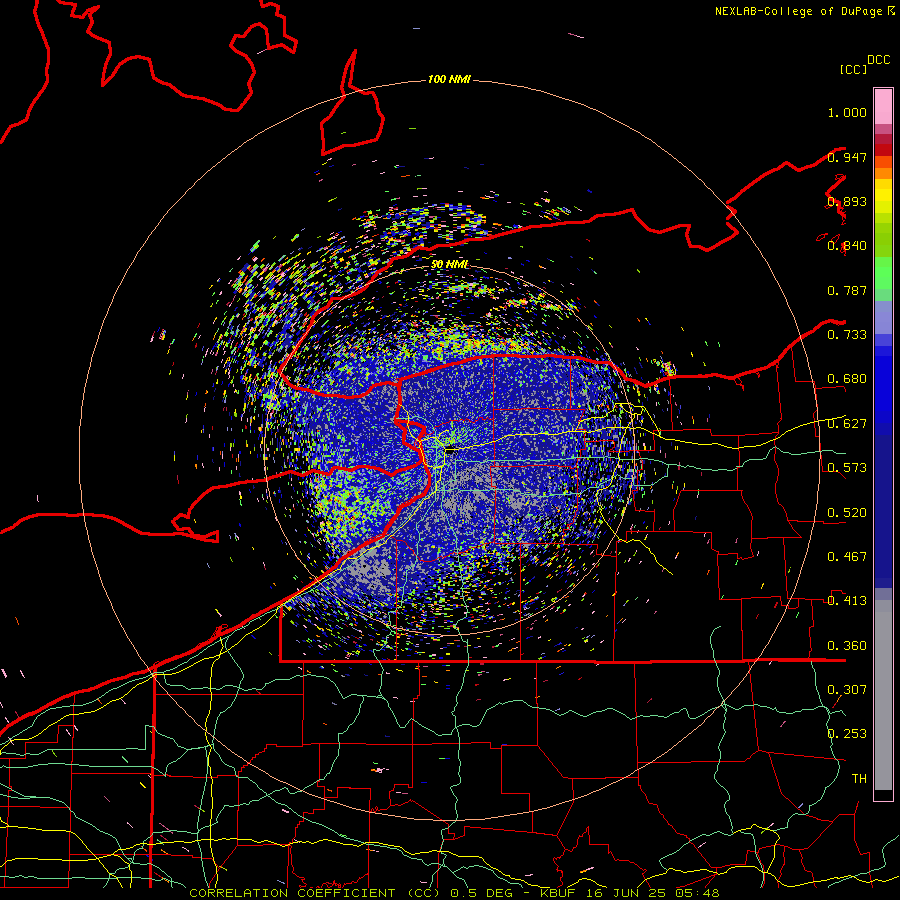Click the TH threshold label
The width and height of the screenshot is (900, 900).
pos(859,779)
